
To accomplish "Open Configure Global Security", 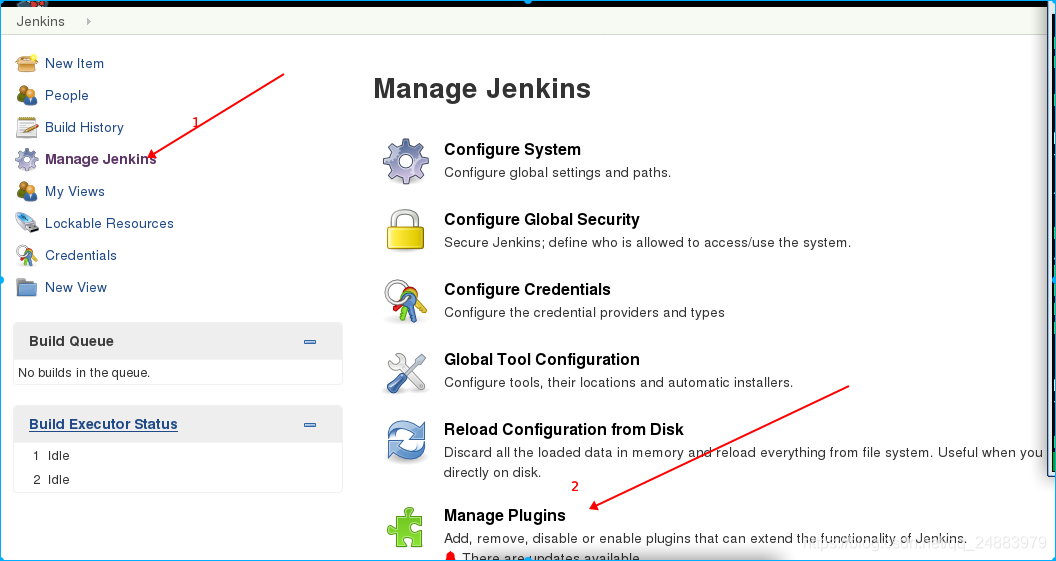I will [541, 220].
